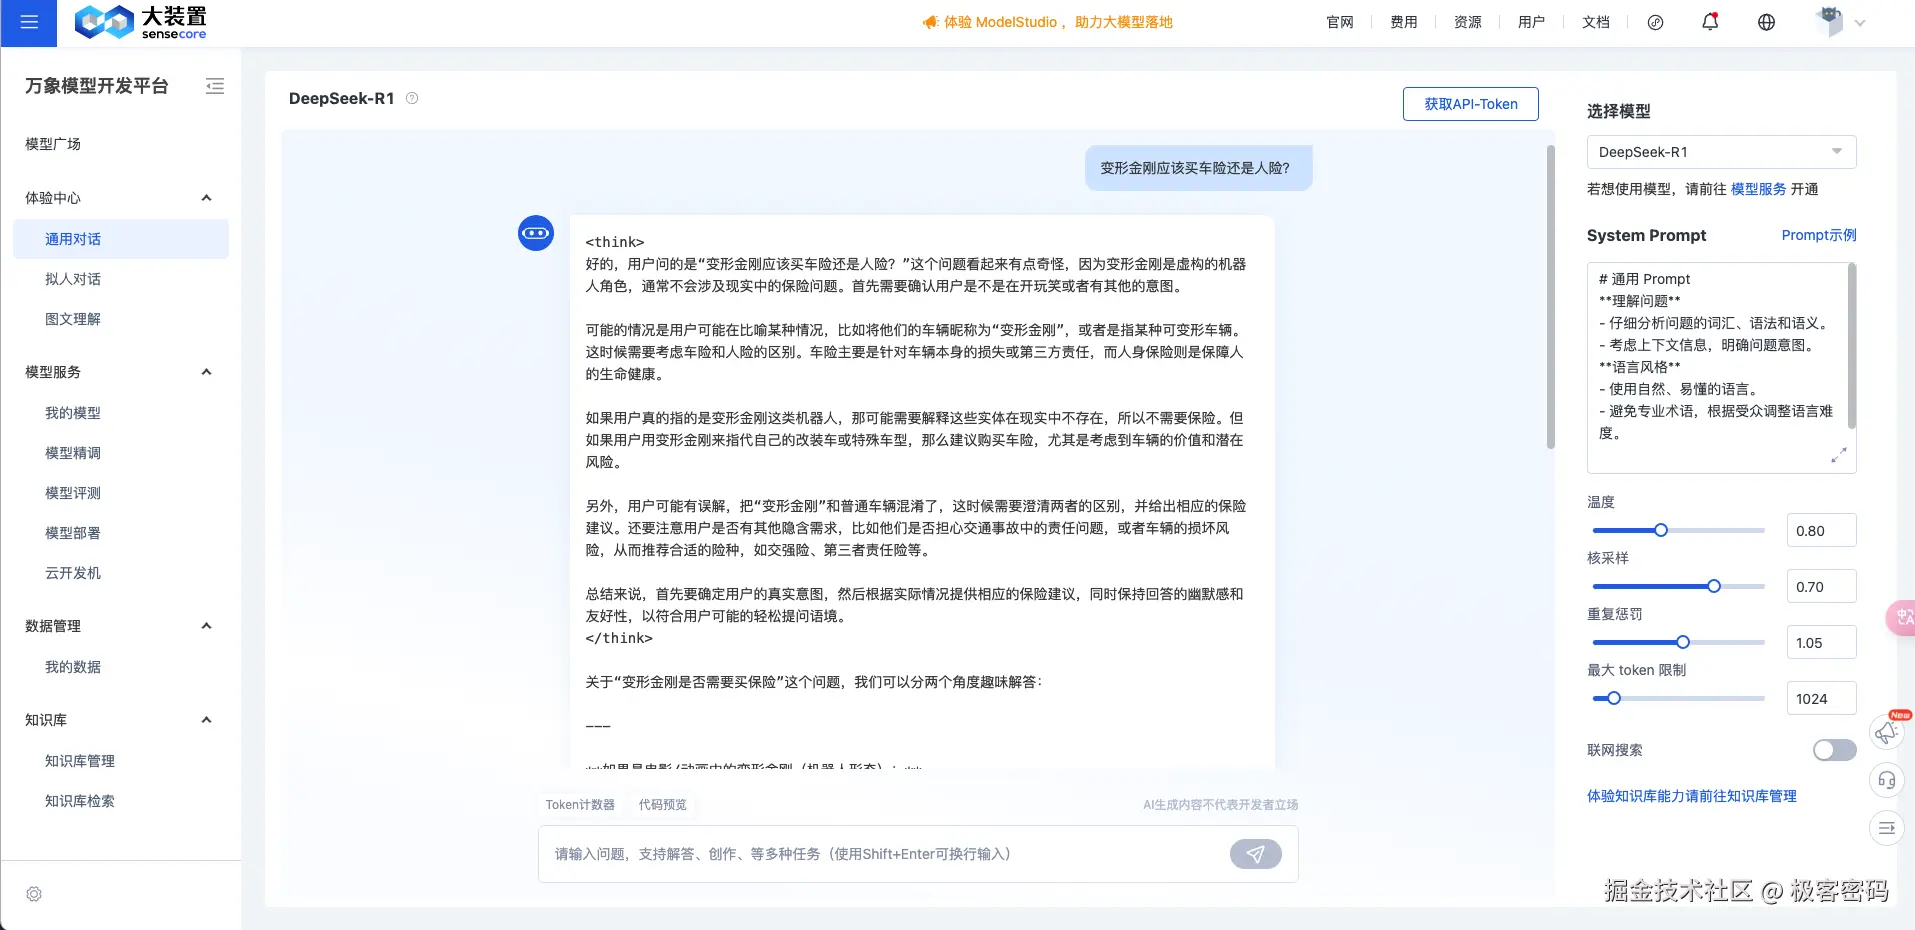The image size is (1915, 930).
Task: Open the compass/navigation icon in the top bar
Action: point(1656,21)
